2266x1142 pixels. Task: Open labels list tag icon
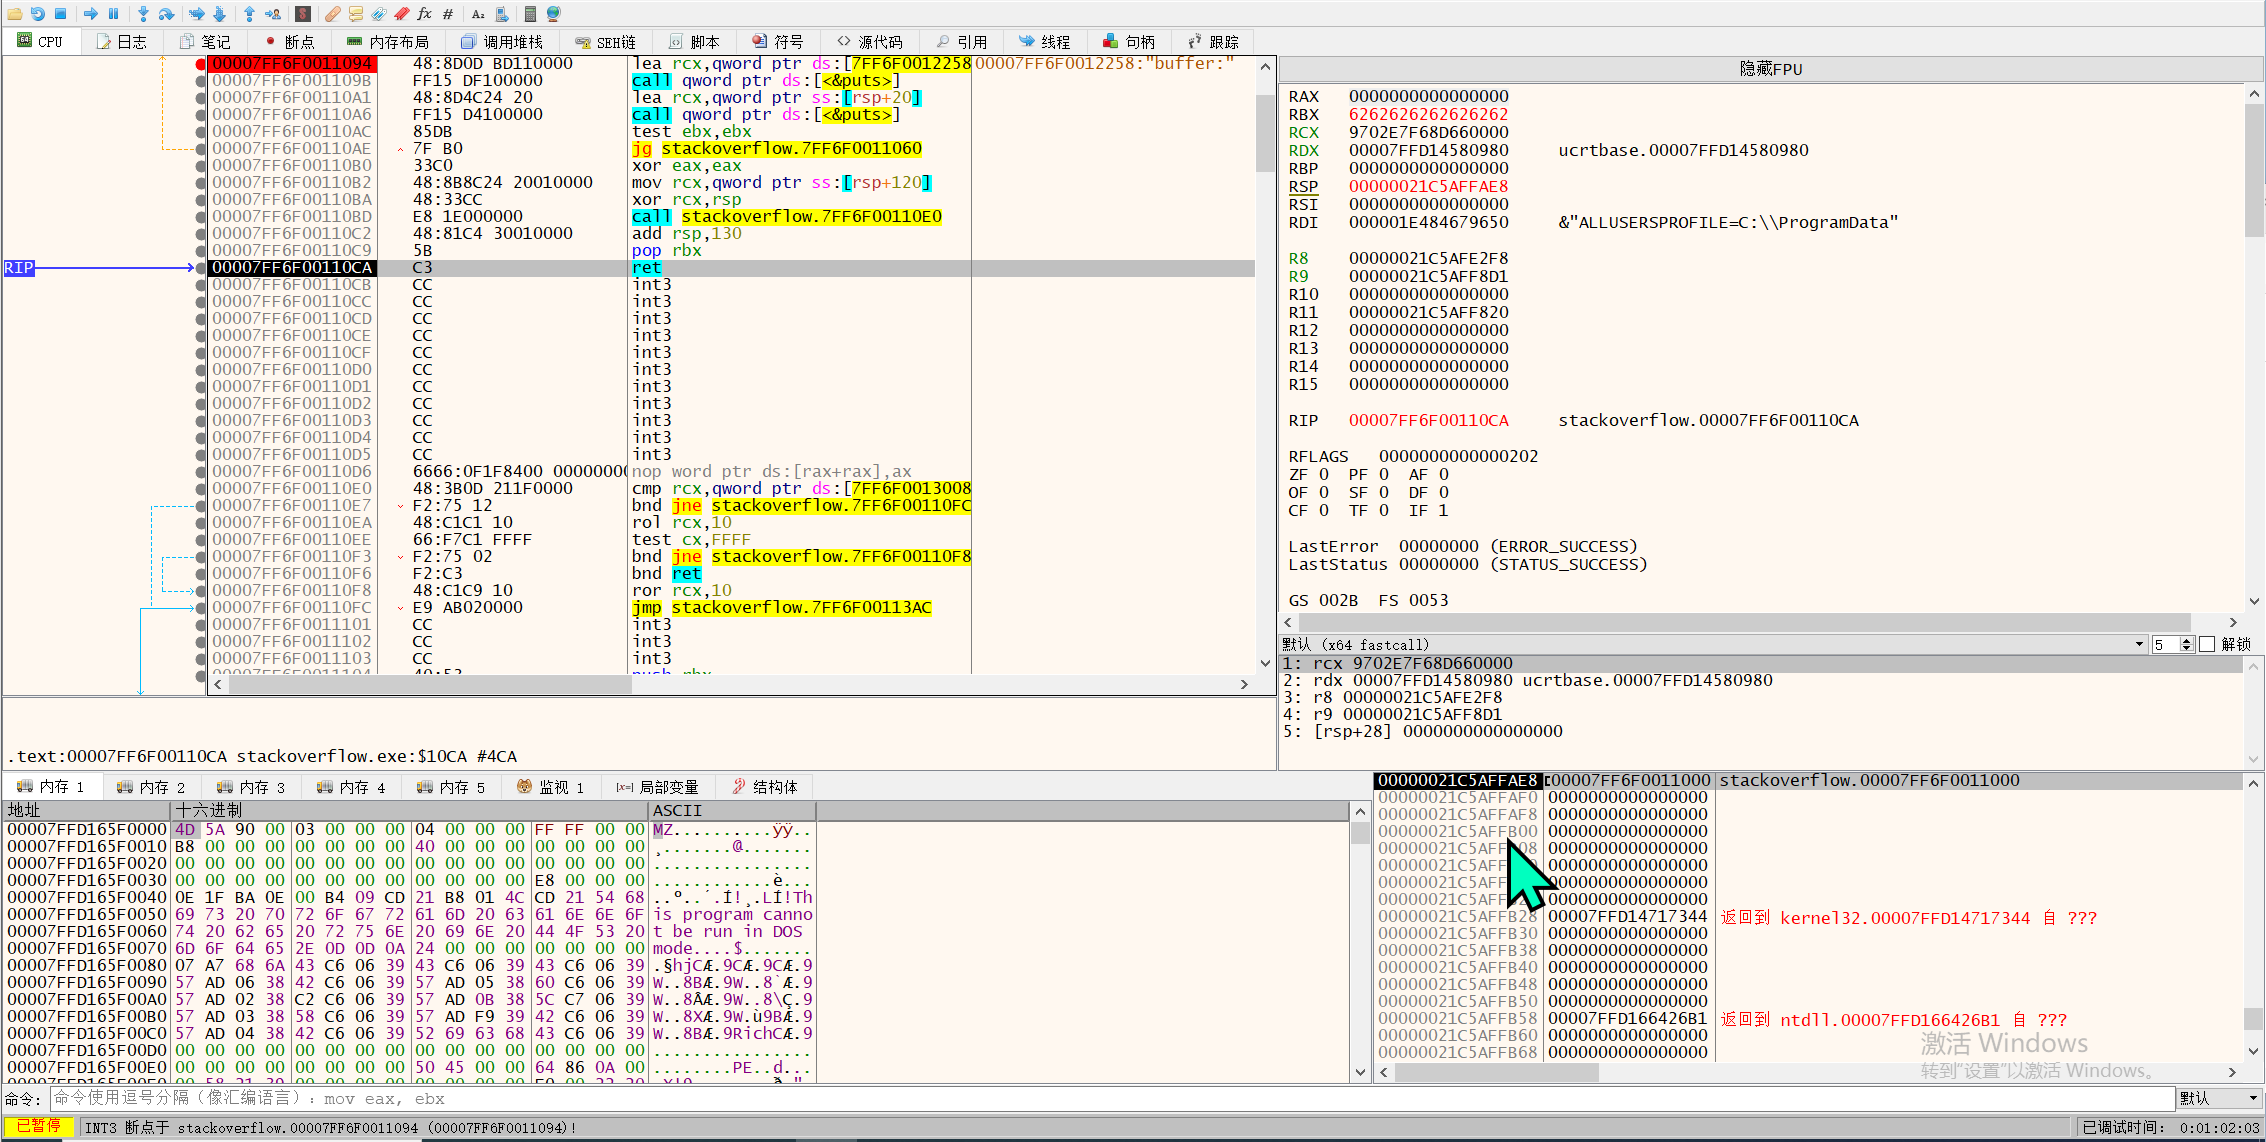point(378,13)
